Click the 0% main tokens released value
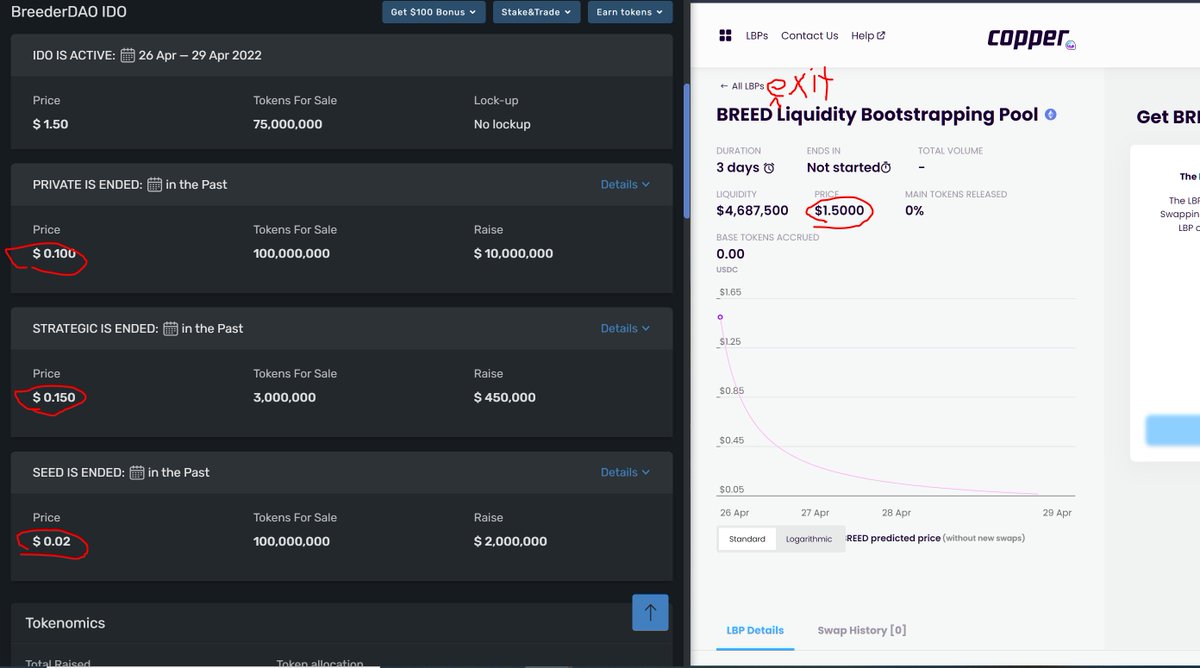Image resolution: width=1200 pixels, height=668 pixels. [914, 211]
